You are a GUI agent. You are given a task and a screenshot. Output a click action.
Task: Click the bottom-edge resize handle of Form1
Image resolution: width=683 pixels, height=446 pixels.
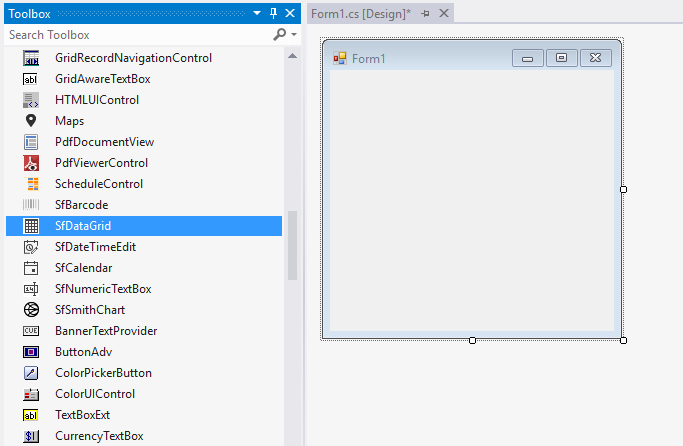click(472, 341)
